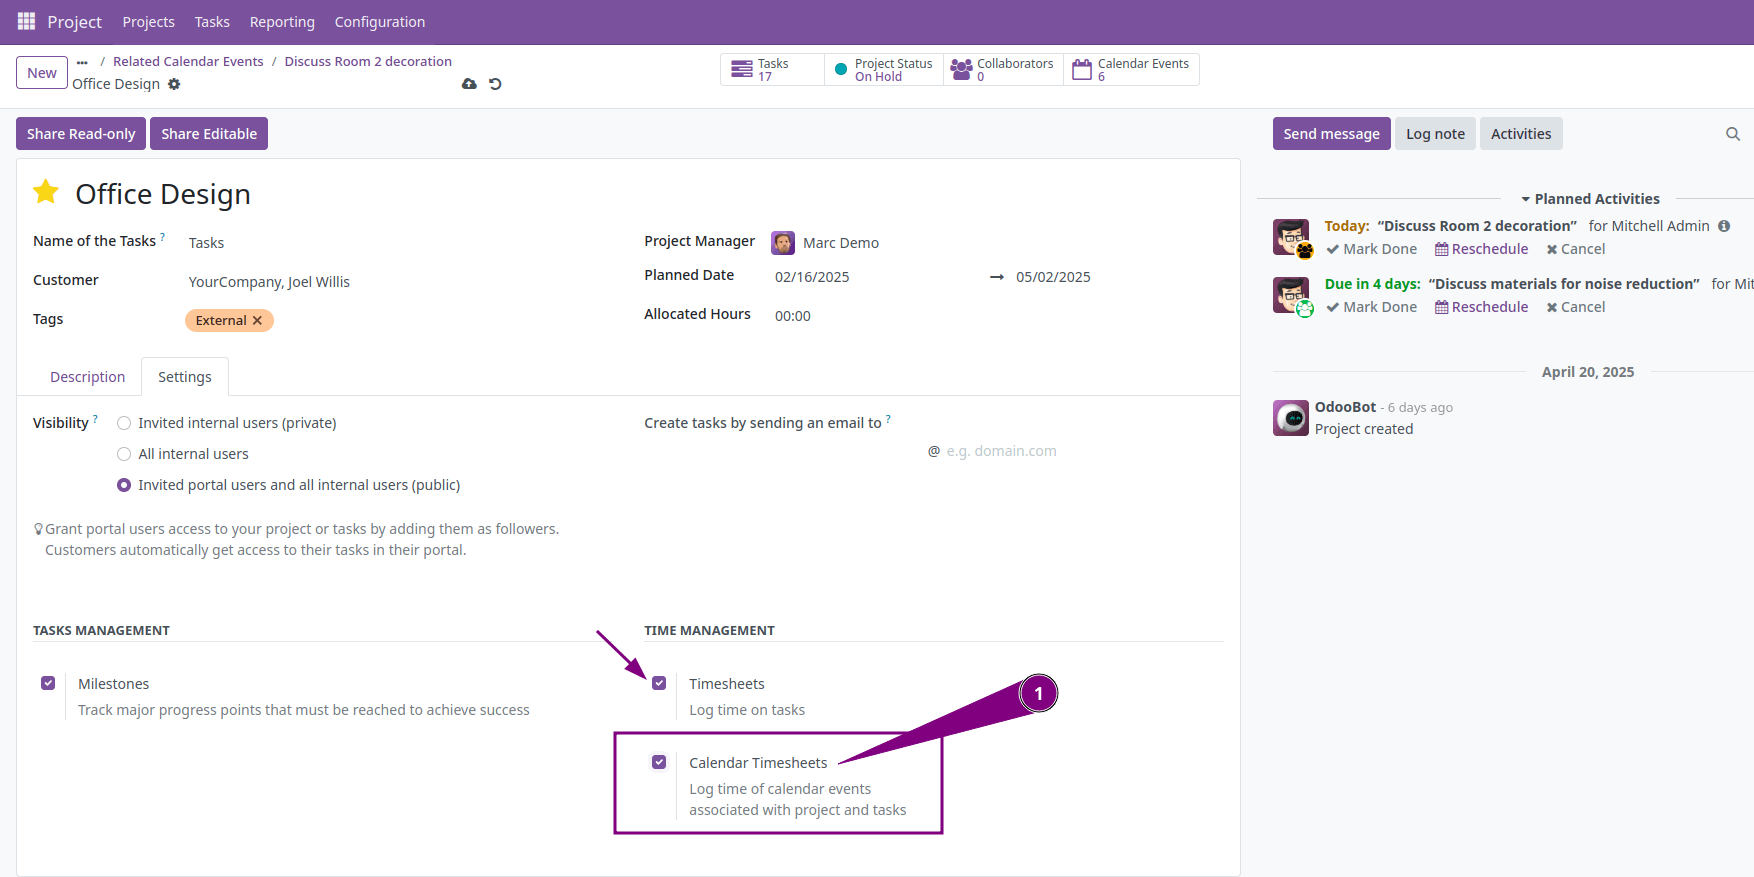The image size is (1754, 877).
Task: Expand the breadcrumb ellipsis menu
Action: click(x=82, y=62)
